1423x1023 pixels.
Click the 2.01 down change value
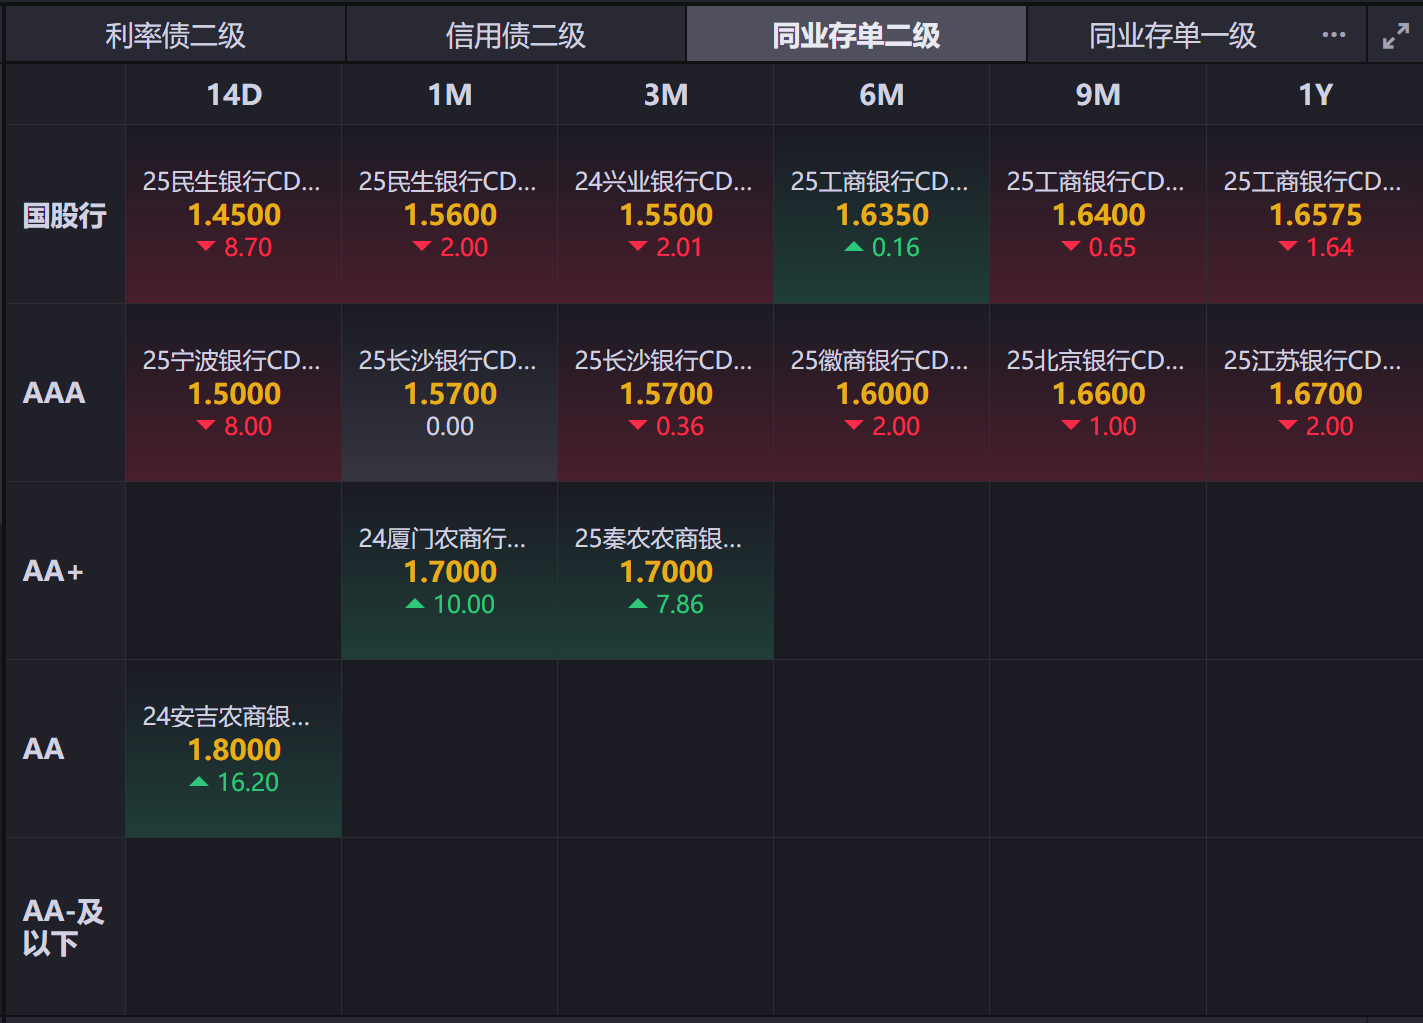pyautogui.click(x=666, y=247)
